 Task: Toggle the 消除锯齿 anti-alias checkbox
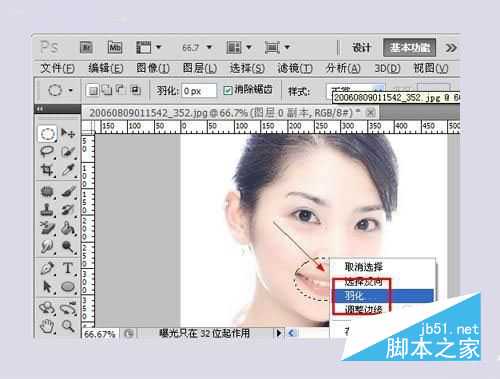pos(228,90)
